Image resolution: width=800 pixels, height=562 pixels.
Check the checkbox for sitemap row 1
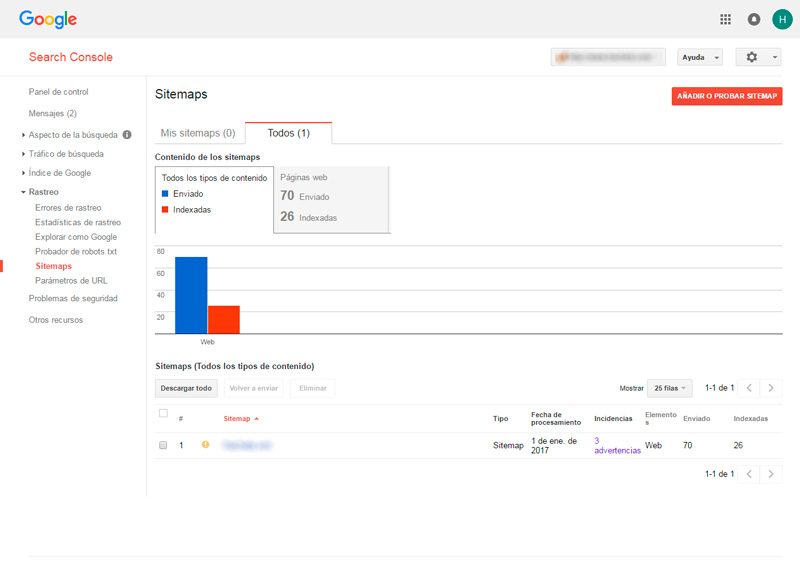(163, 445)
